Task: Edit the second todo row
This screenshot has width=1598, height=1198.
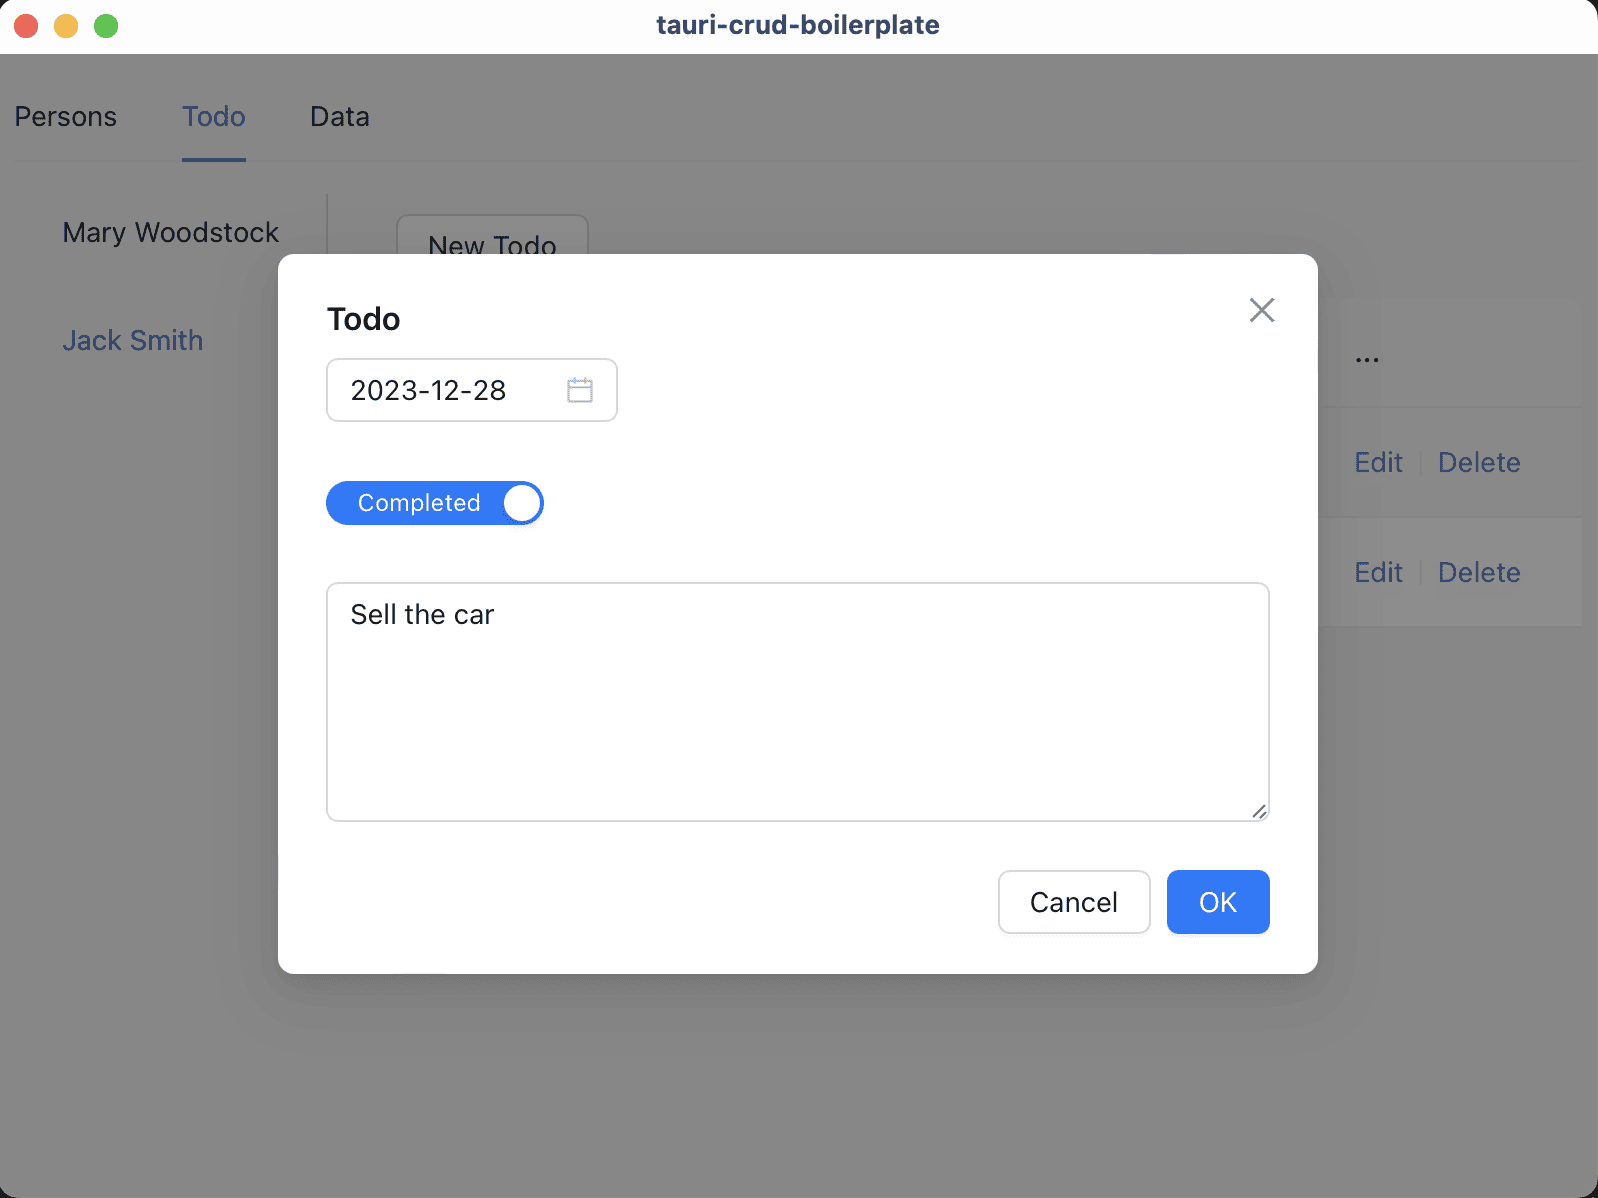Action: coord(1378,572)
